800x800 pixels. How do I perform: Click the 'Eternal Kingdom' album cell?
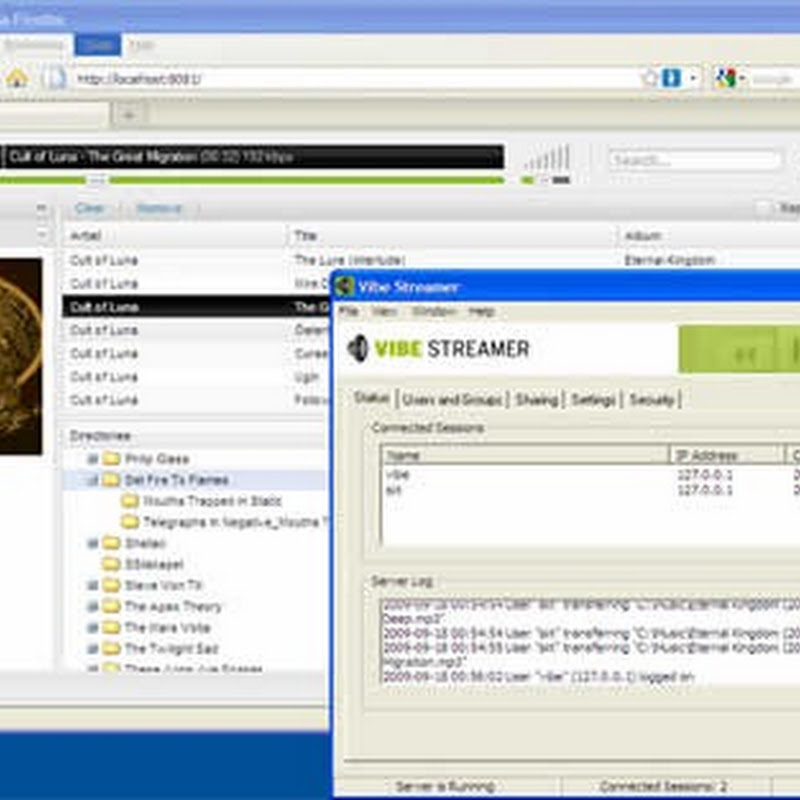[669, 260]
